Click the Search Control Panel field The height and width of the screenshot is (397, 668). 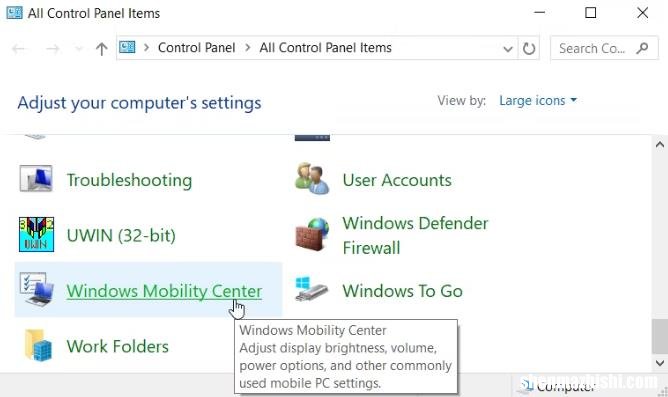[x=604, y=48]
